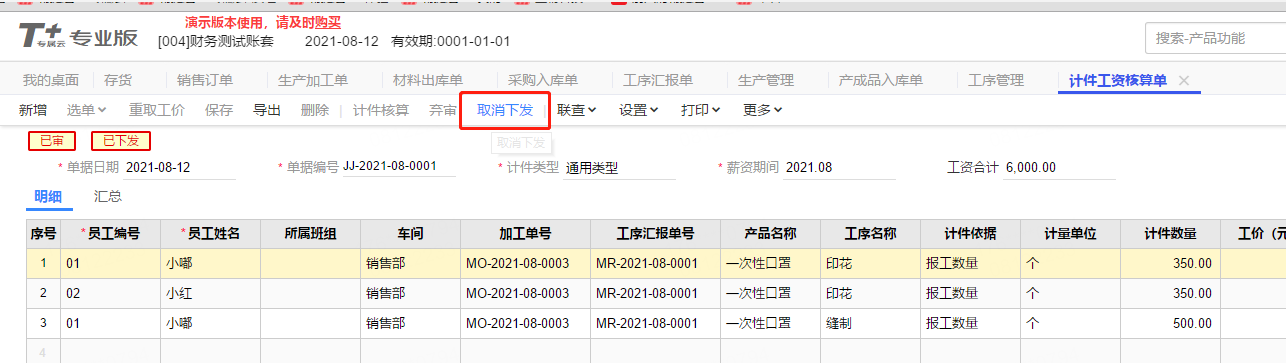Open the 采购入库单 tab
Image resolution: width=1286 pixels, height=363 pixels.
(543, 80)
